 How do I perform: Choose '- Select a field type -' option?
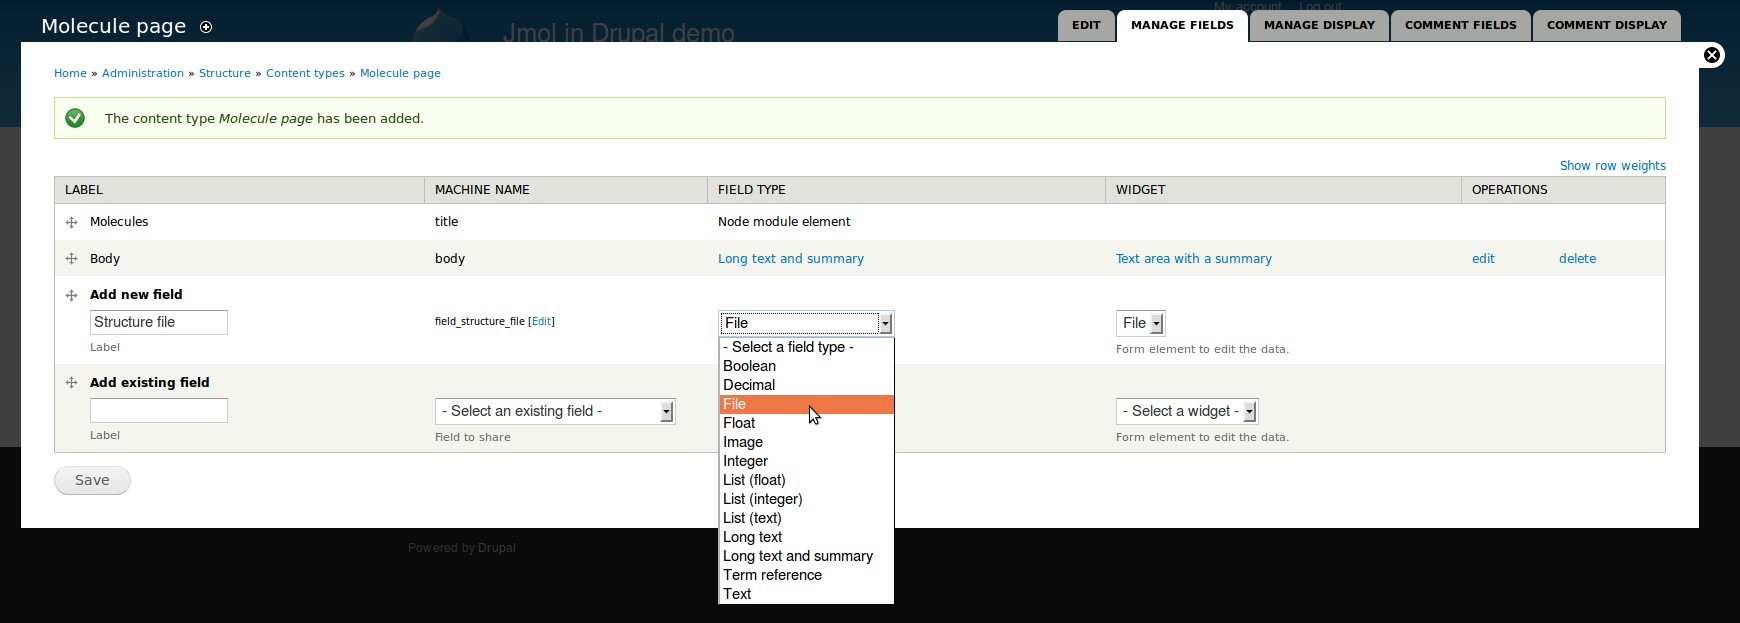806,347
